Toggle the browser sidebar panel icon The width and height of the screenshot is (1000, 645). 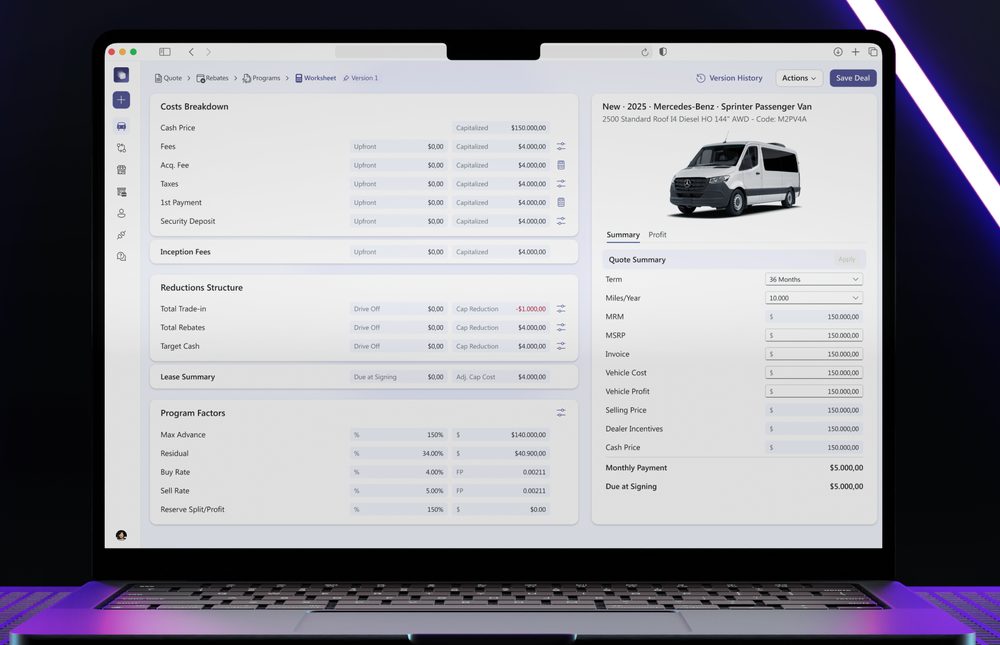(165, 52)
